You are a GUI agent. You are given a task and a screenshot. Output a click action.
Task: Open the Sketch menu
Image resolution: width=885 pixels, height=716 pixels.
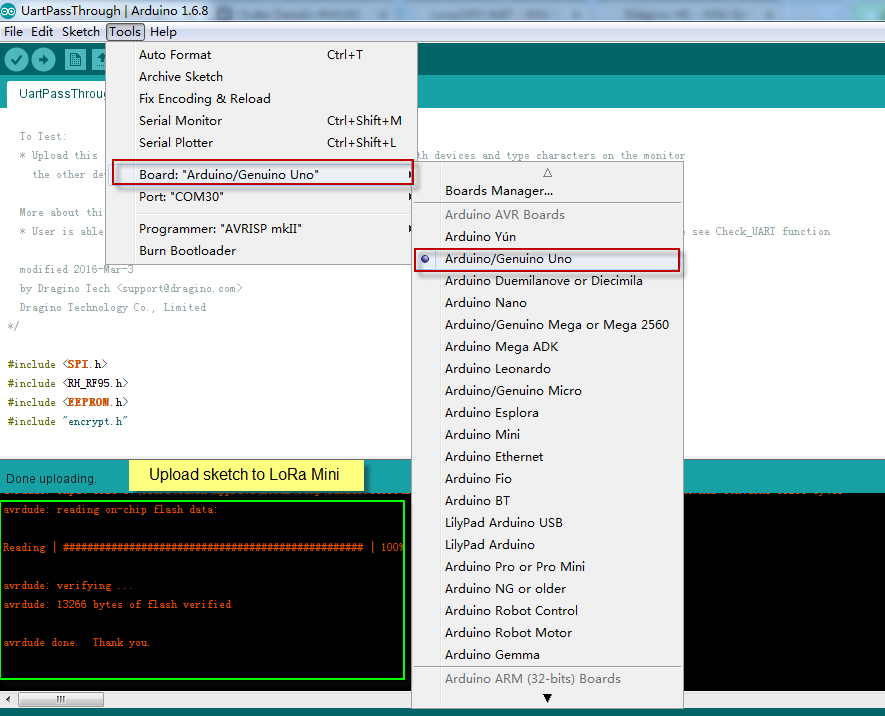pos(81,32)
